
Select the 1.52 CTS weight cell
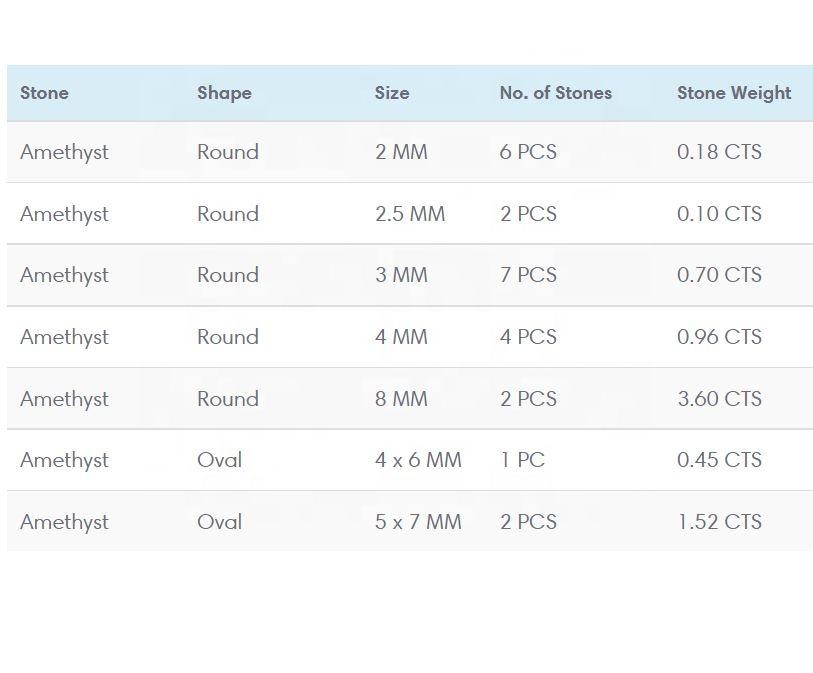(719, 522)
